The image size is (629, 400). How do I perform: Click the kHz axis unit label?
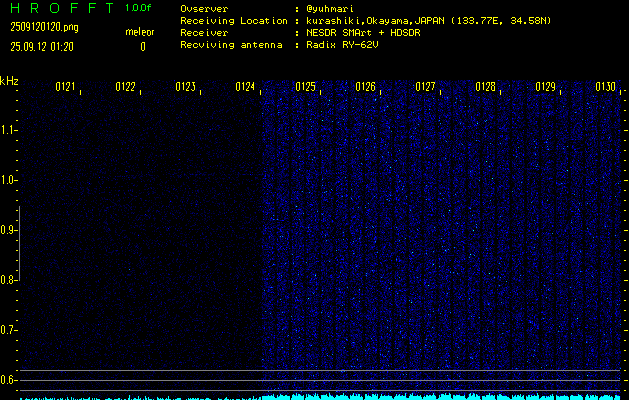point(9,81)
